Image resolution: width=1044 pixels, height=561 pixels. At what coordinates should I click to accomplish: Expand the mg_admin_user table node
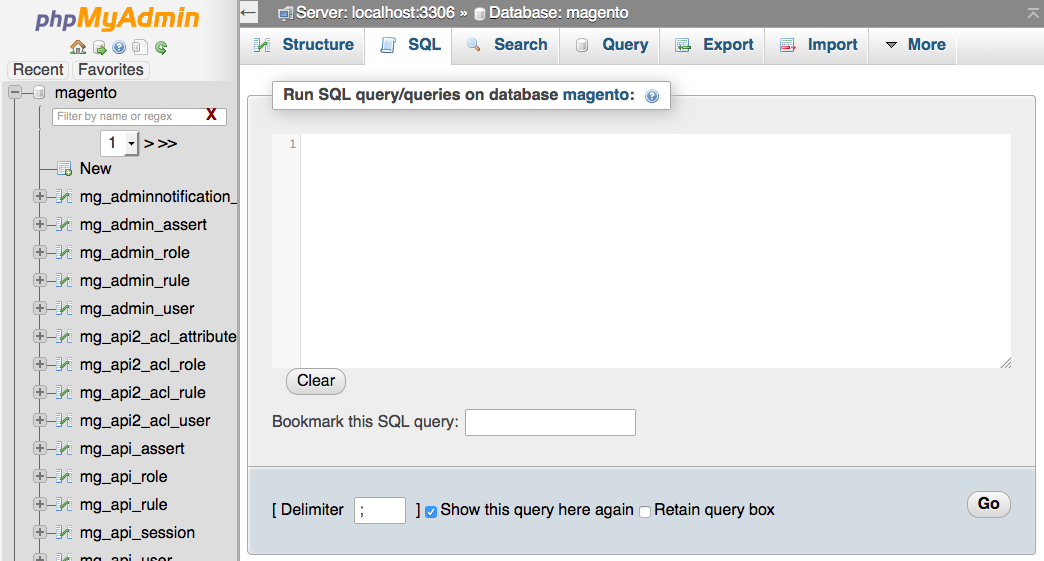coord(40,308)
